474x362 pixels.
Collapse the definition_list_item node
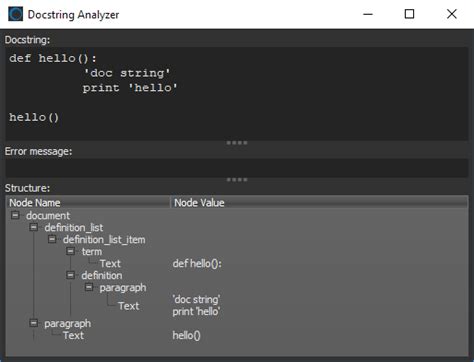[52, 239]
